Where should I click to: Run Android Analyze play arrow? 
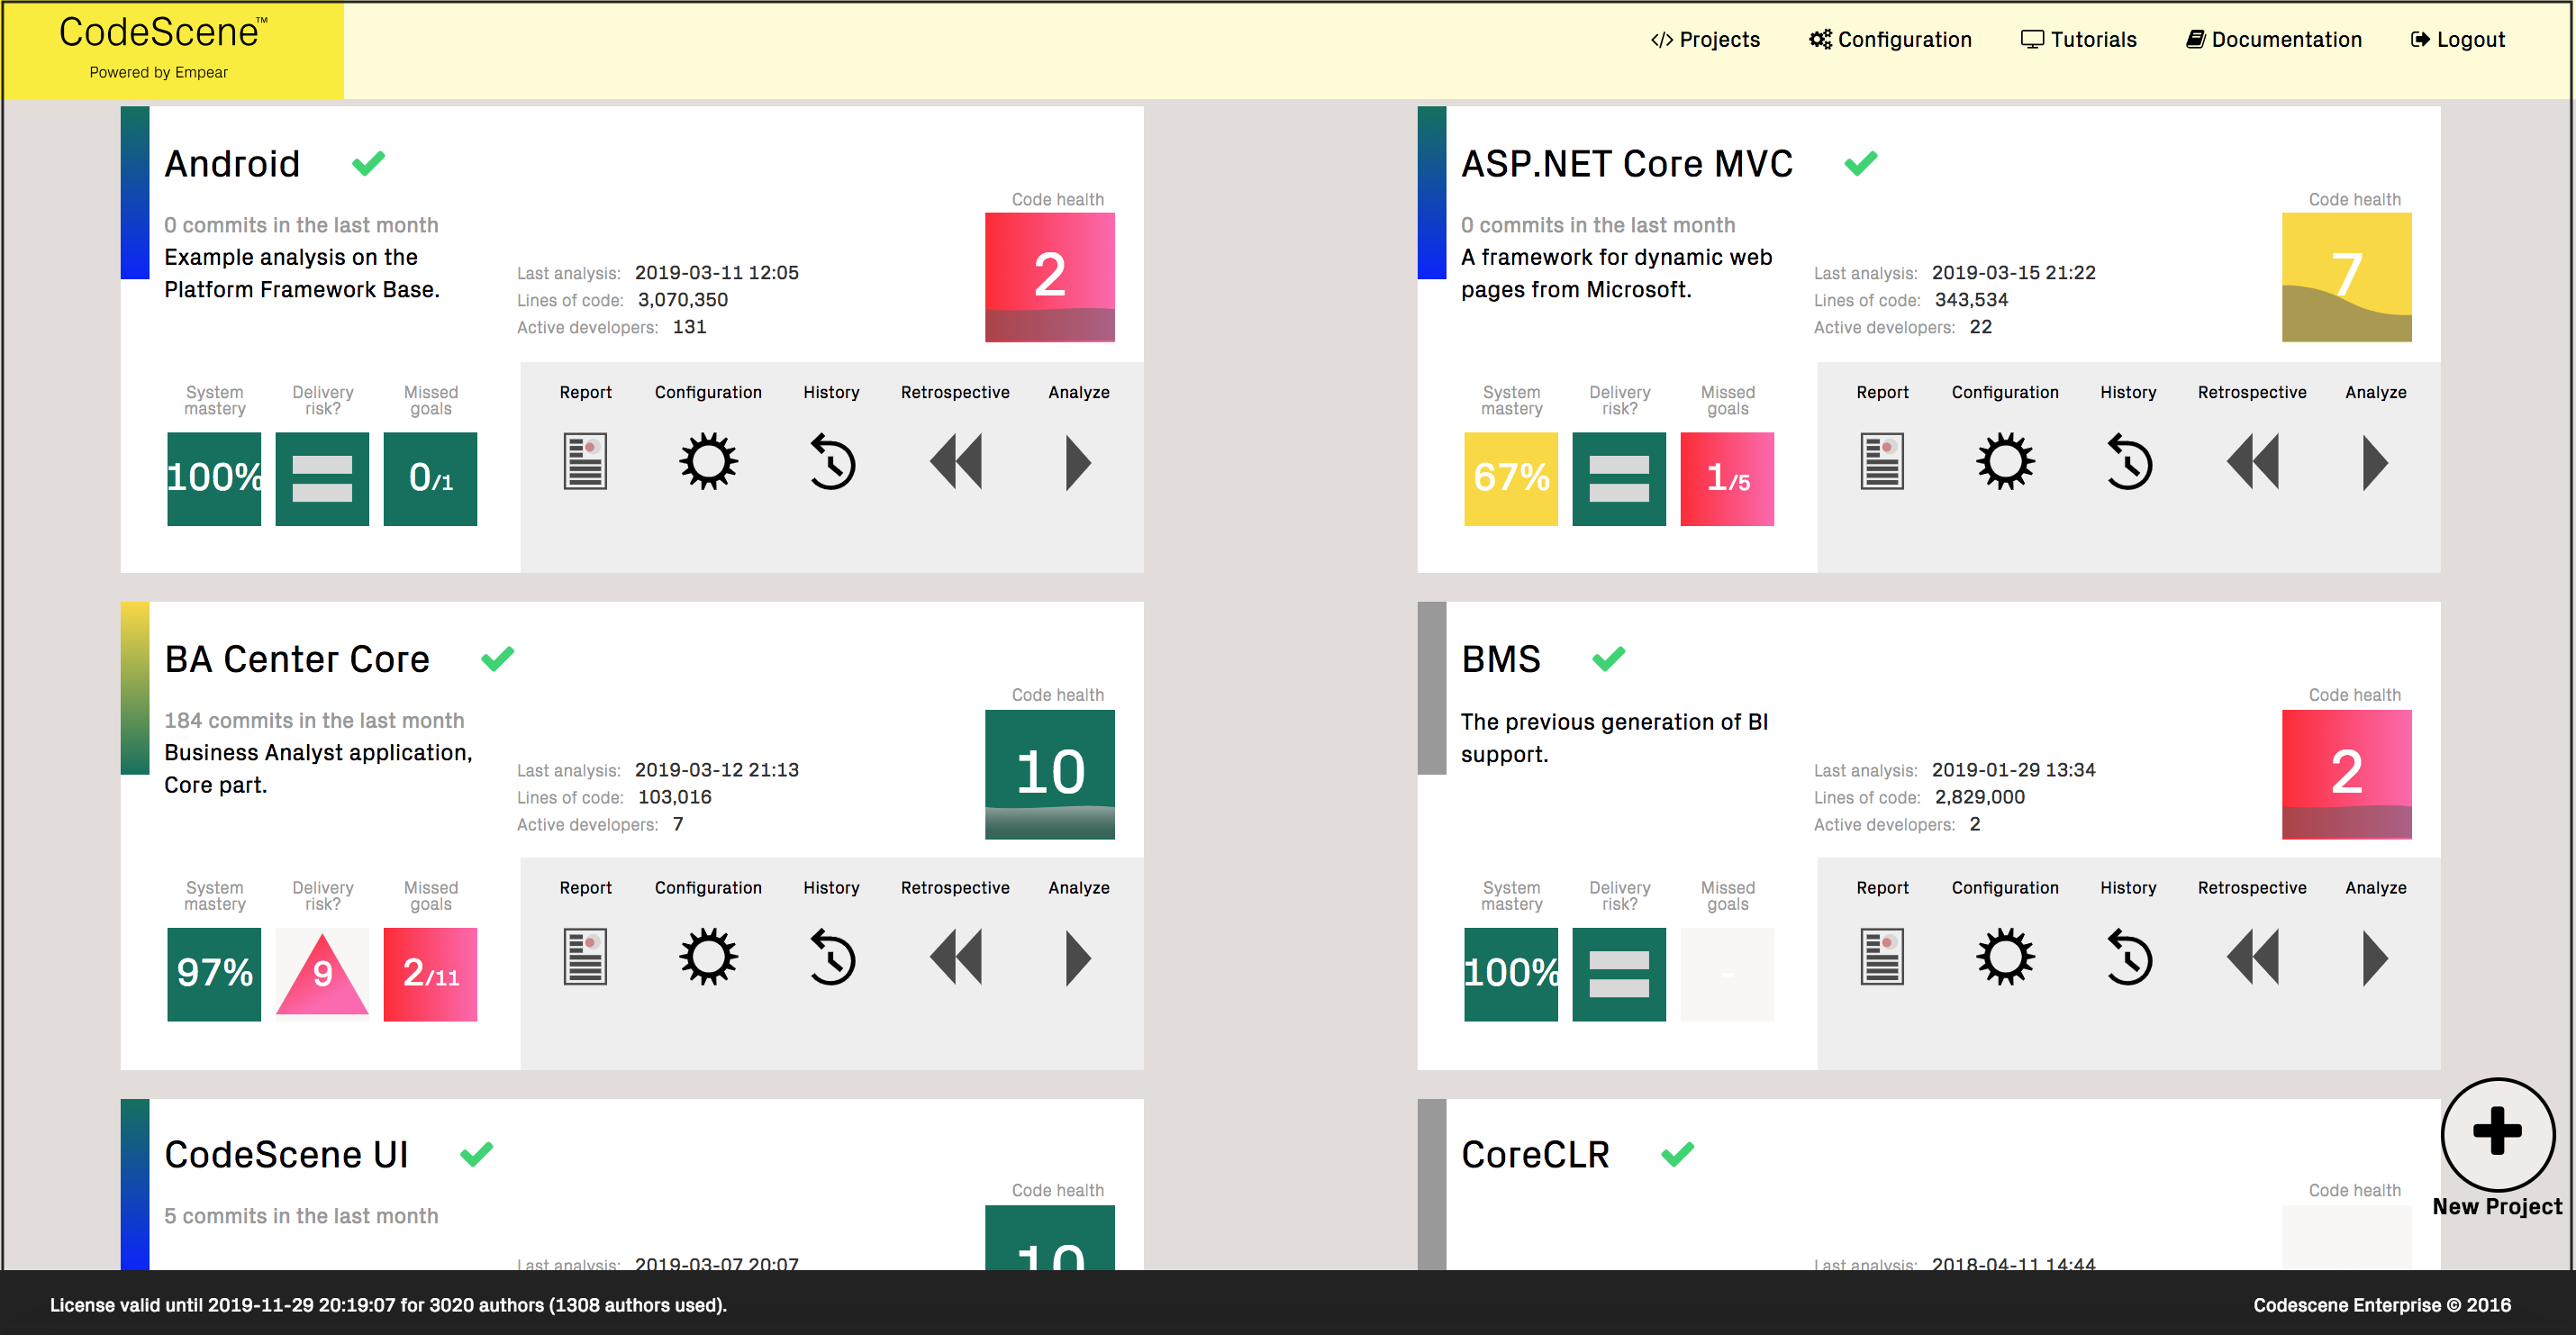click(x=1078, y=461)
